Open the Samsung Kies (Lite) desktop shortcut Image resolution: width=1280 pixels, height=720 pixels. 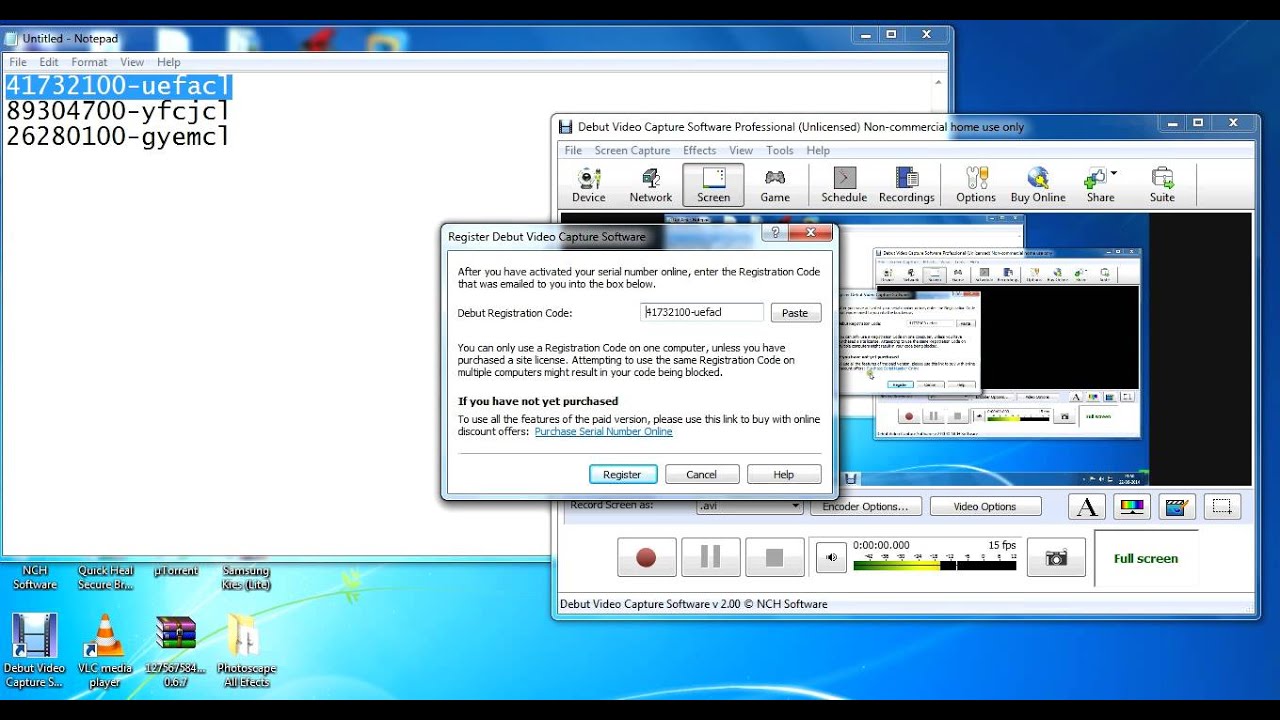pos(246,577)
